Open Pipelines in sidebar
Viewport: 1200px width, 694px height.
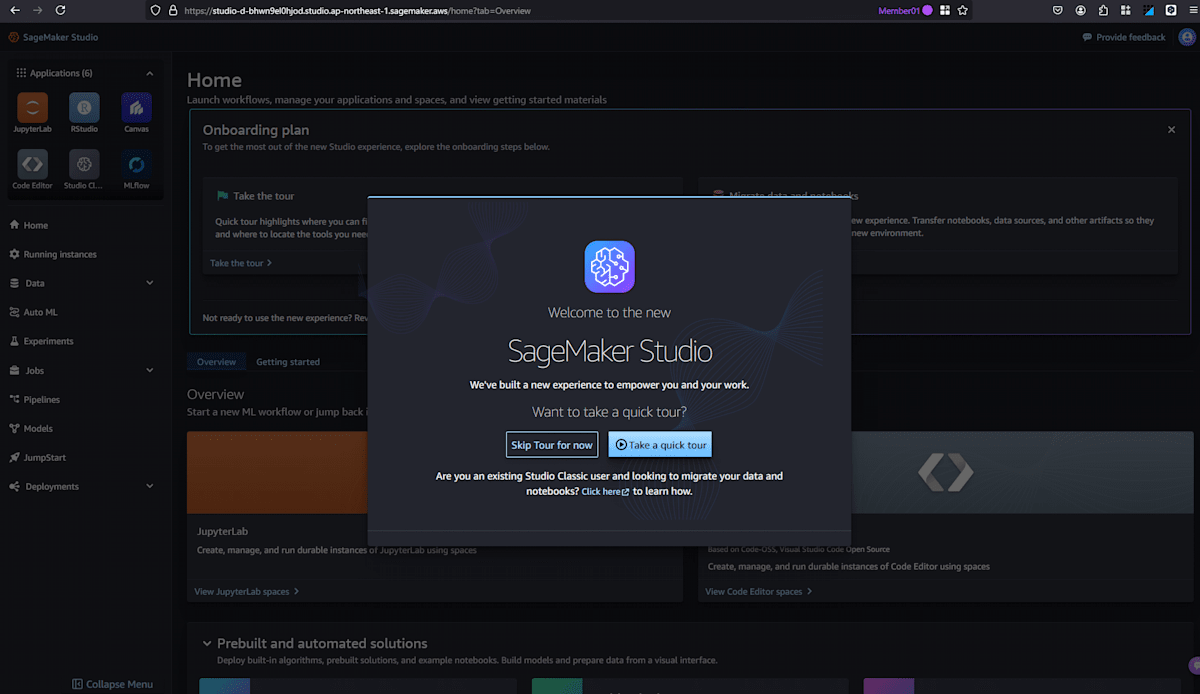click(34, 399)
